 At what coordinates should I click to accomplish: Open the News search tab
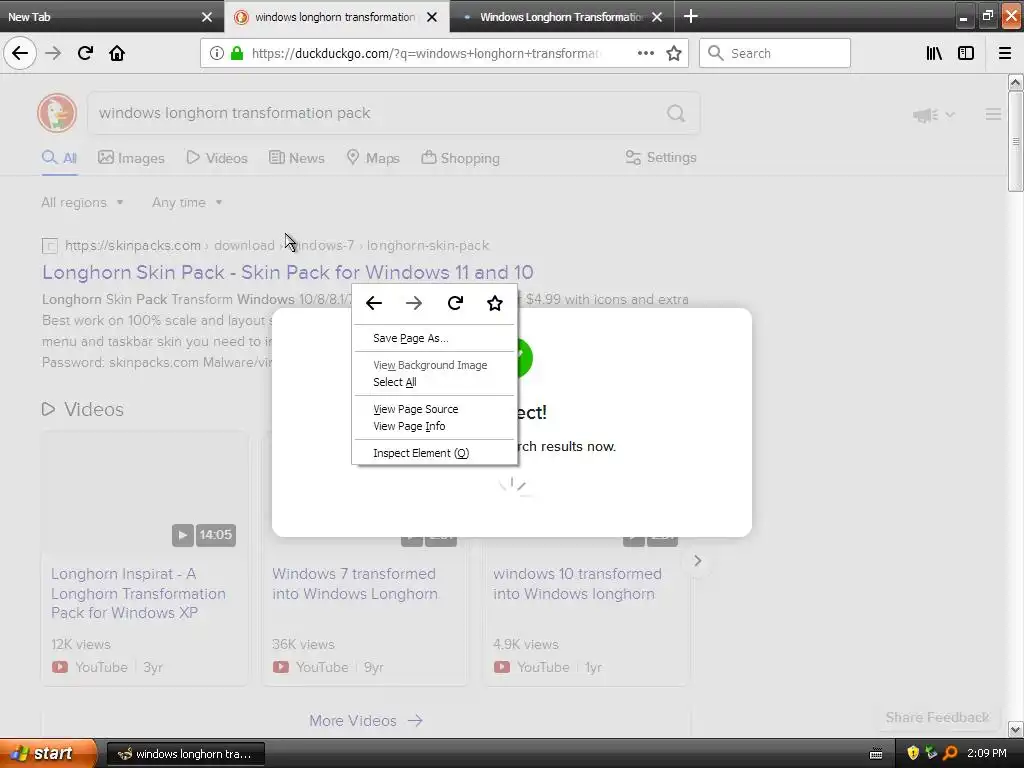(x=297, y=158)
